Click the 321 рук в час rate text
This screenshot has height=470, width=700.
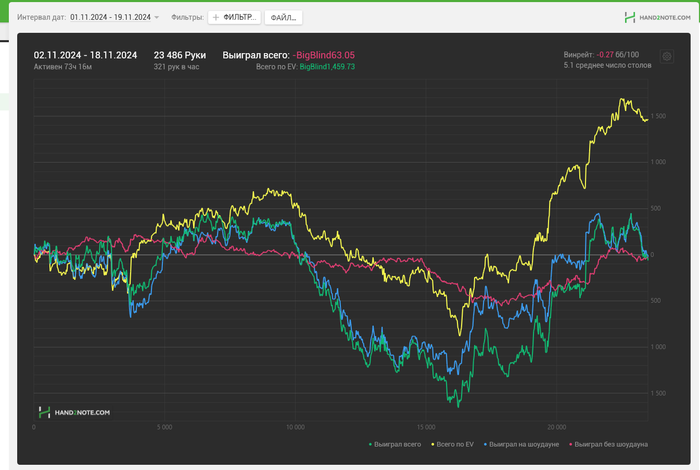pyautogui.click(x=176, y=67)
